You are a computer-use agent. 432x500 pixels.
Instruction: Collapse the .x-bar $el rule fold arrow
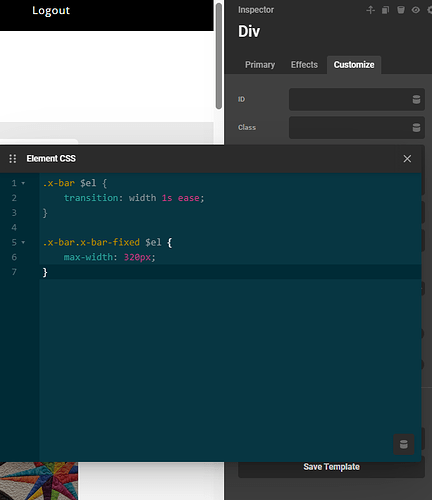click(23, 183)
